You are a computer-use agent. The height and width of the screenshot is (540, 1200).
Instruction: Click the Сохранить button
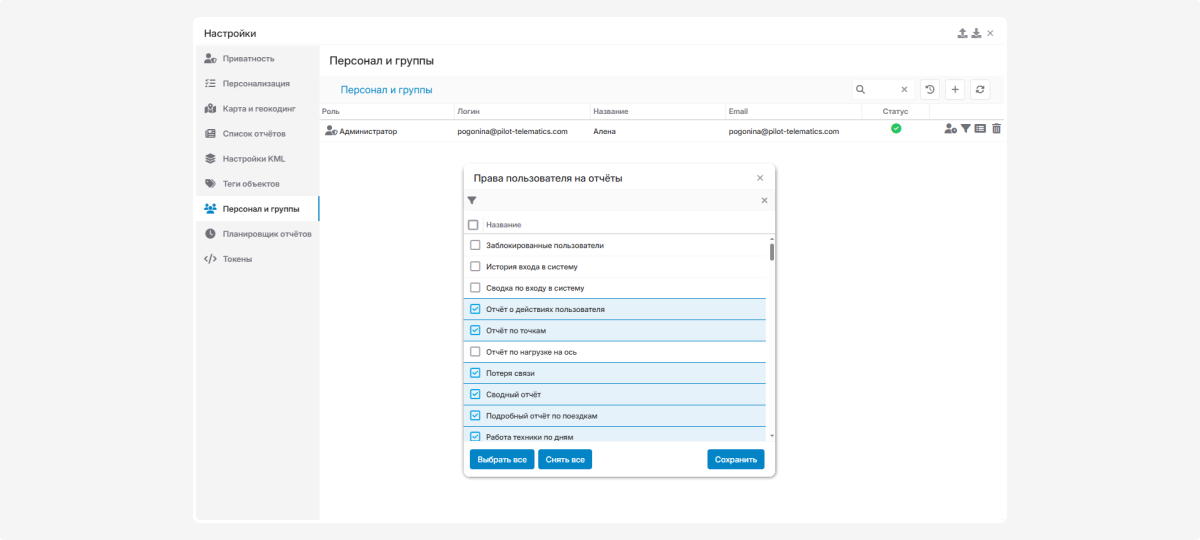736,459
